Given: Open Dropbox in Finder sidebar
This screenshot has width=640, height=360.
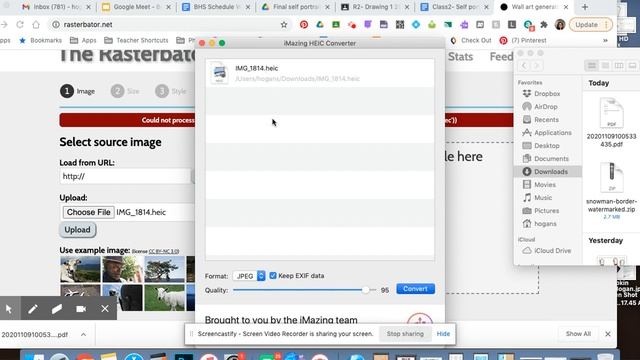Looking at the screenshot, I should pos(547,93).
